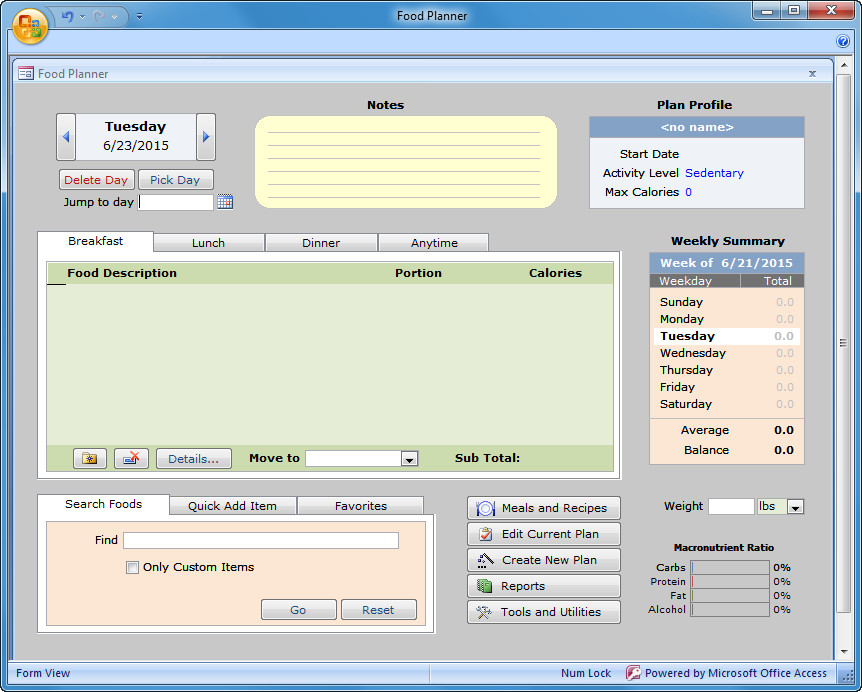Expand the Move to dropdown
The width and height of the screenshot is (862, 692).
pos(409,459)
